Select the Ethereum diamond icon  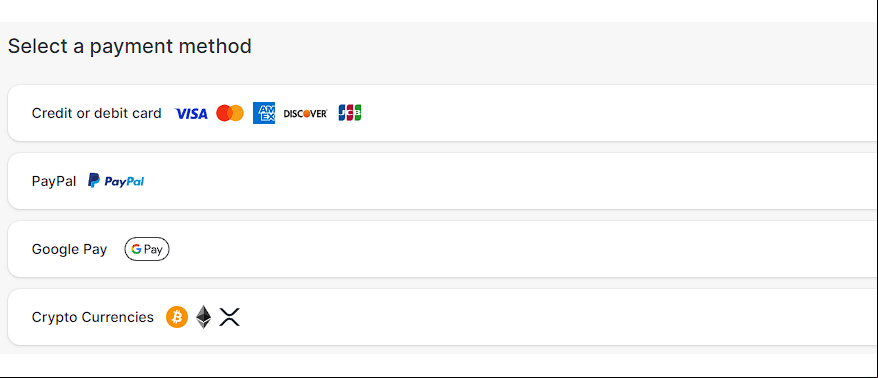[x=204, y=317]
